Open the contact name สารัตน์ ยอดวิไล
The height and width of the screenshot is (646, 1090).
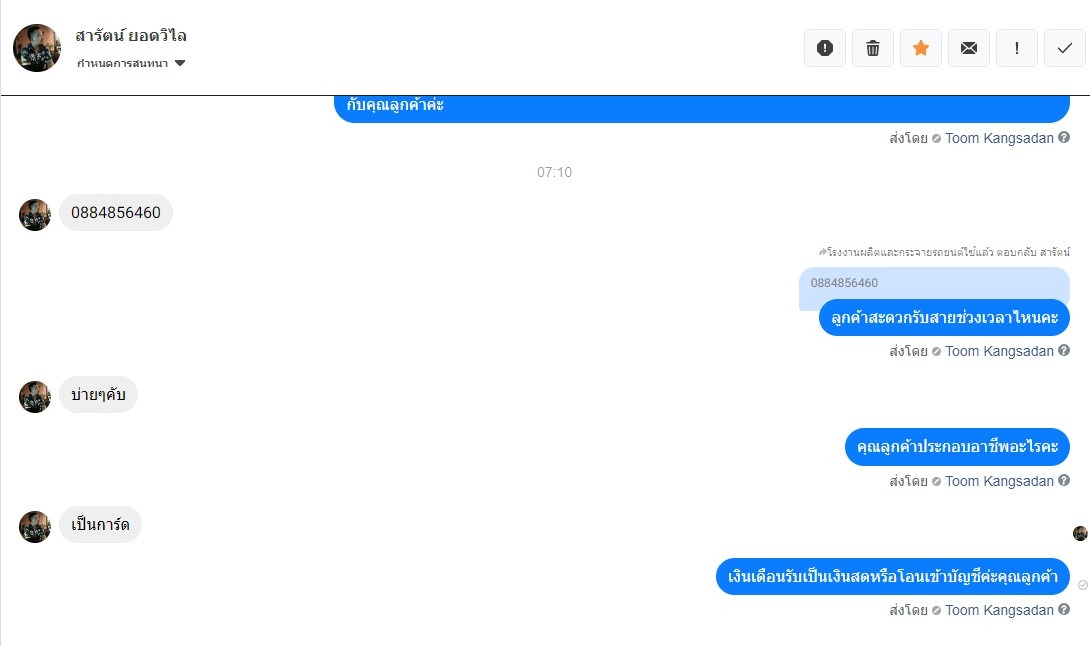131,35
